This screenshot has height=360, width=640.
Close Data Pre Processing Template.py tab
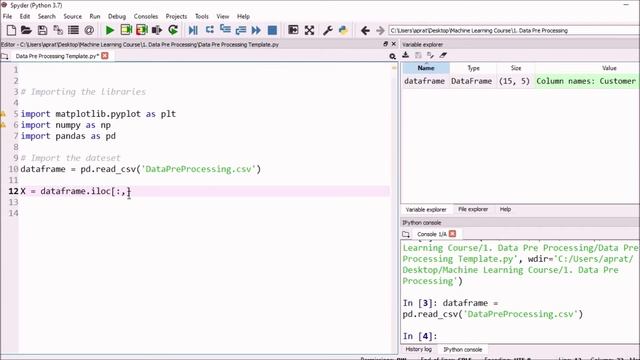[x=105, y=56]
